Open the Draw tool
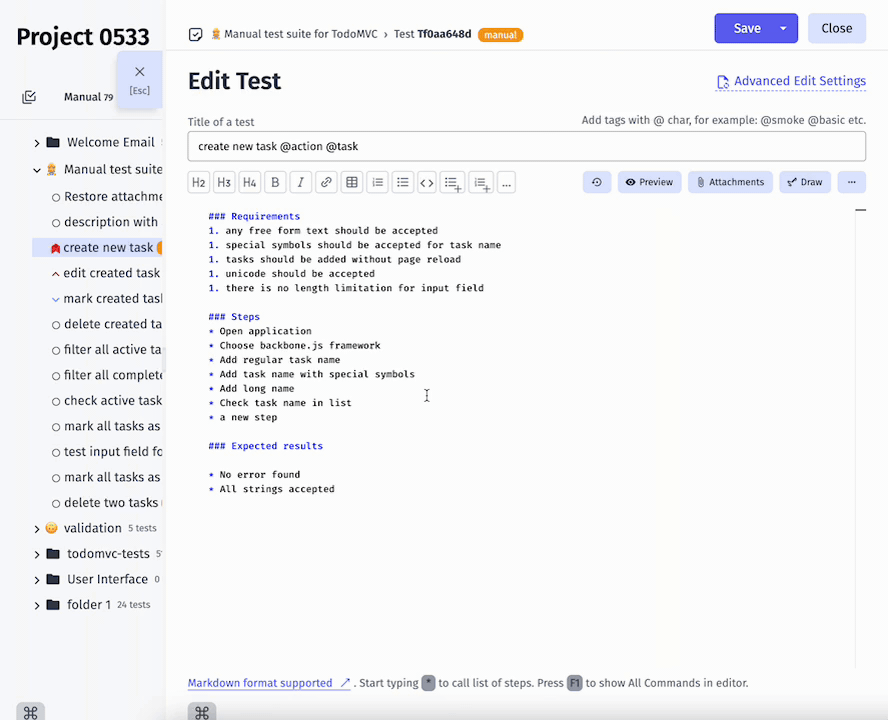Screen dimensions: 888x720 805,182
